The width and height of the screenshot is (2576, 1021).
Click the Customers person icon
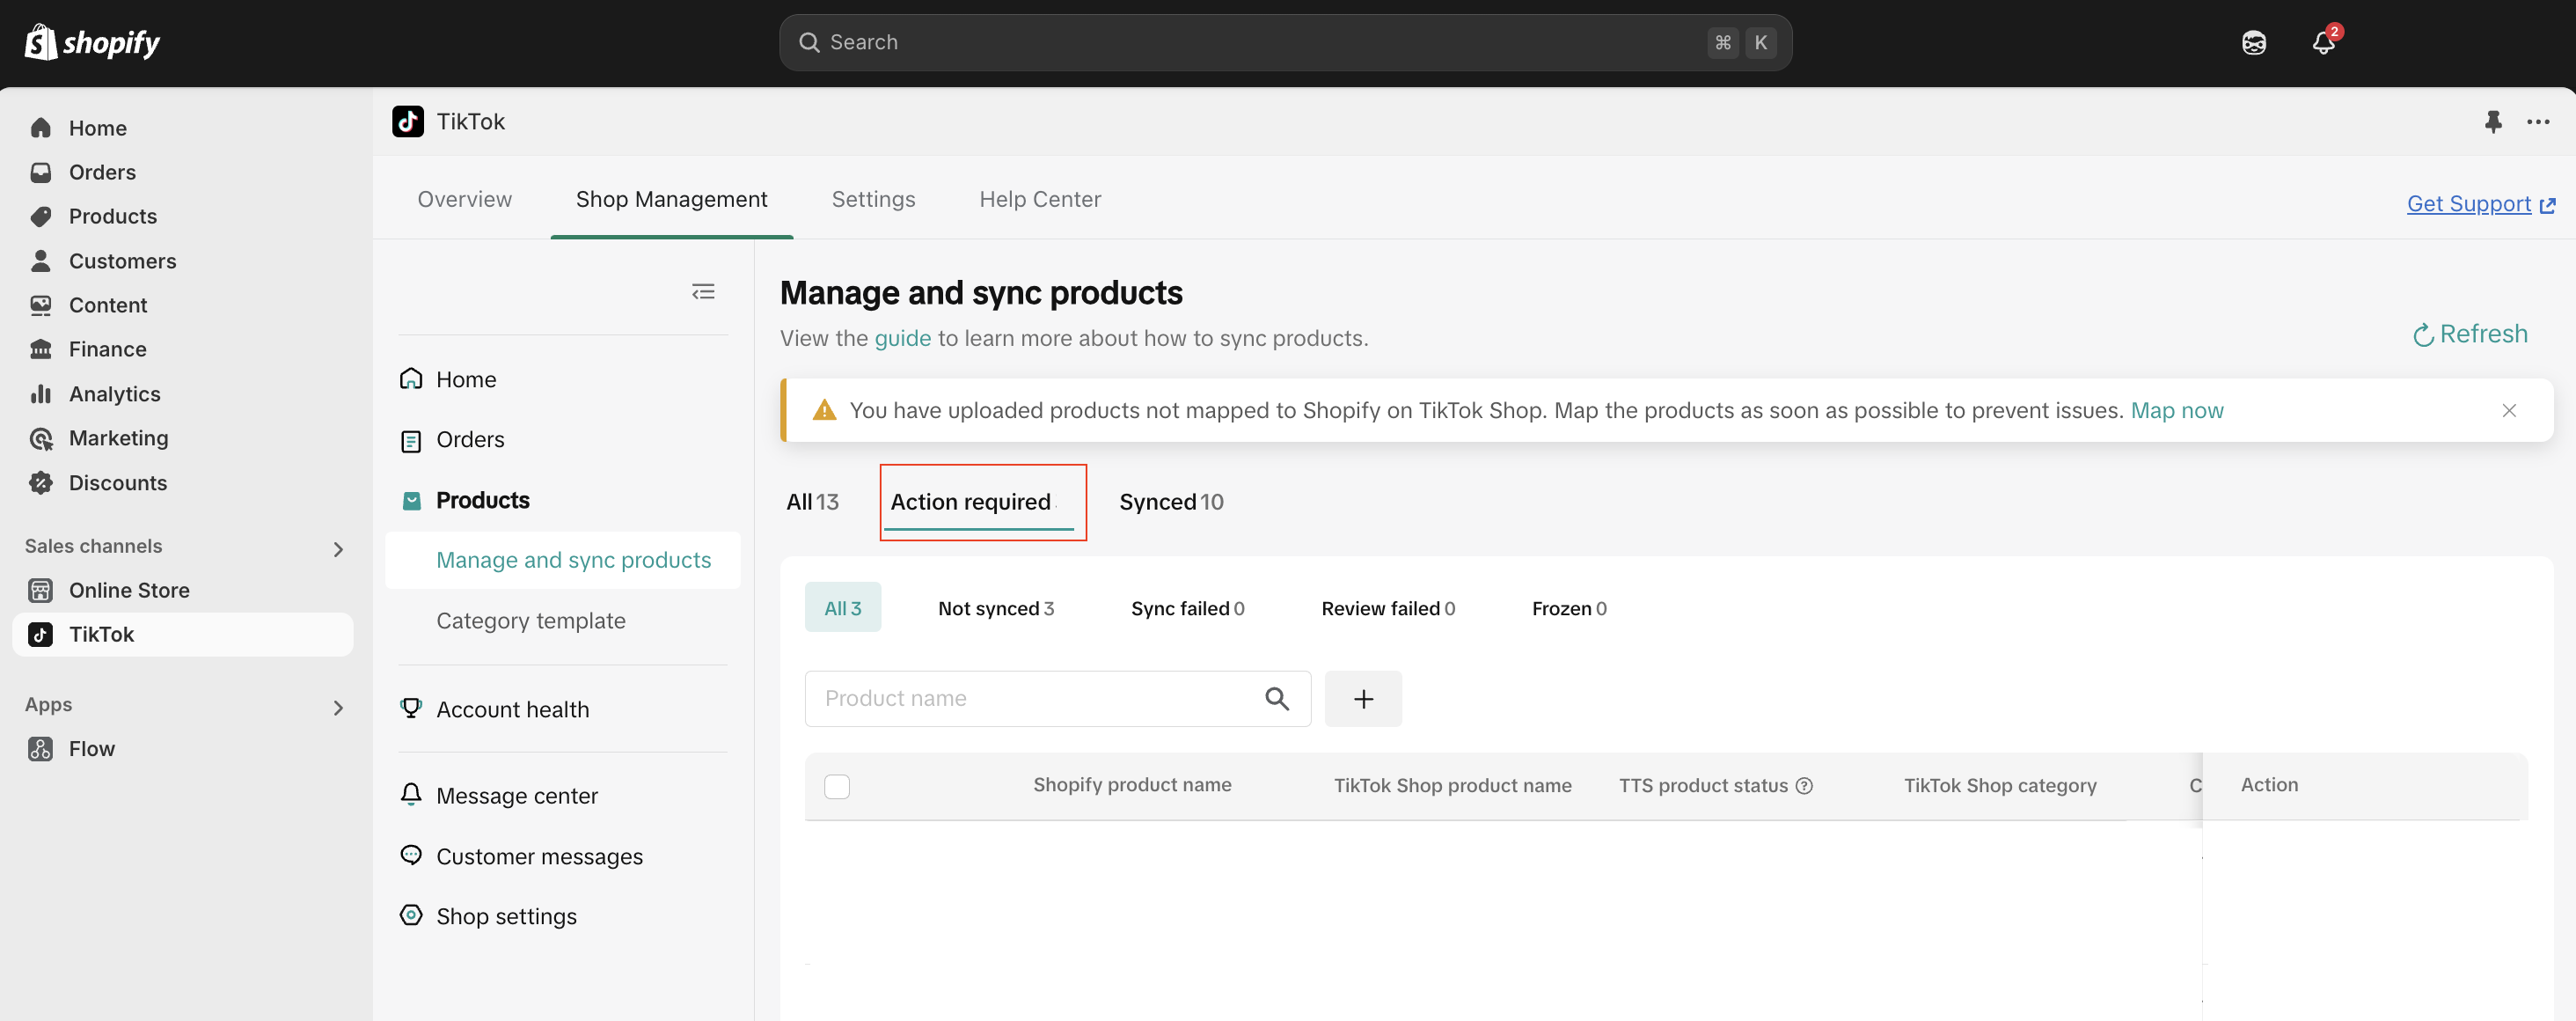click(41, 261)
